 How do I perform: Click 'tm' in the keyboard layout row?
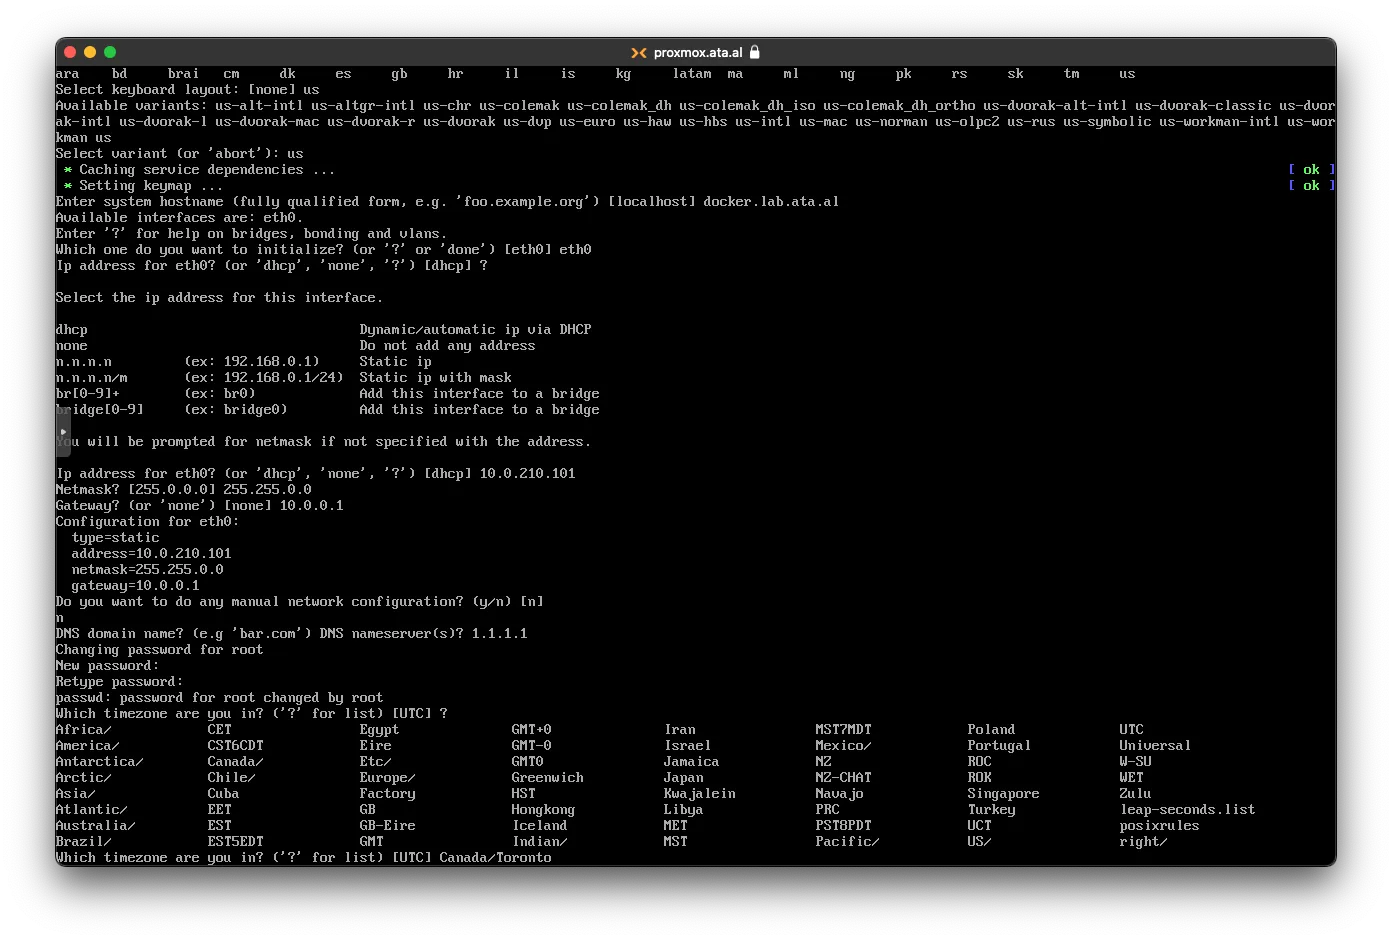pos(1072,74)
